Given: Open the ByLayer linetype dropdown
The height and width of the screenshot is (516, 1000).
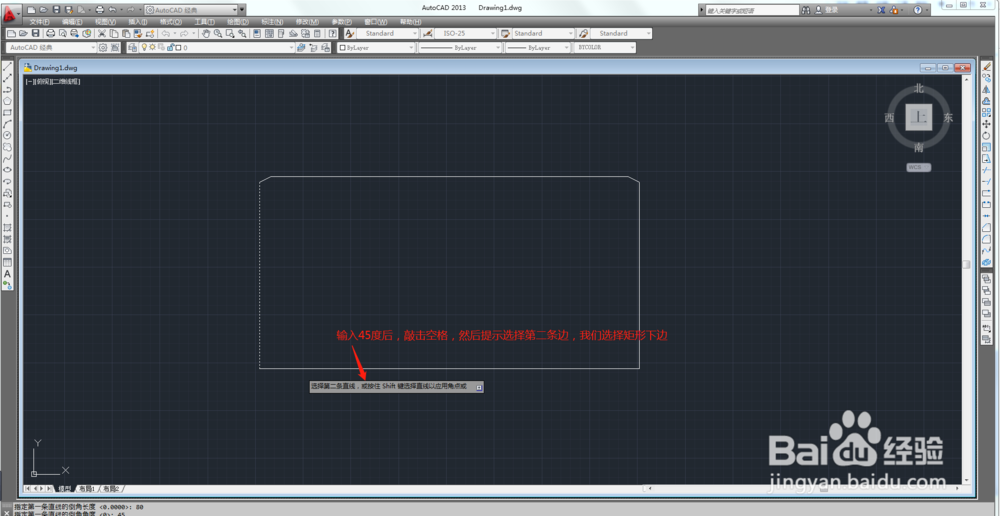Looking at the screenshot, I should coord(460,47).
